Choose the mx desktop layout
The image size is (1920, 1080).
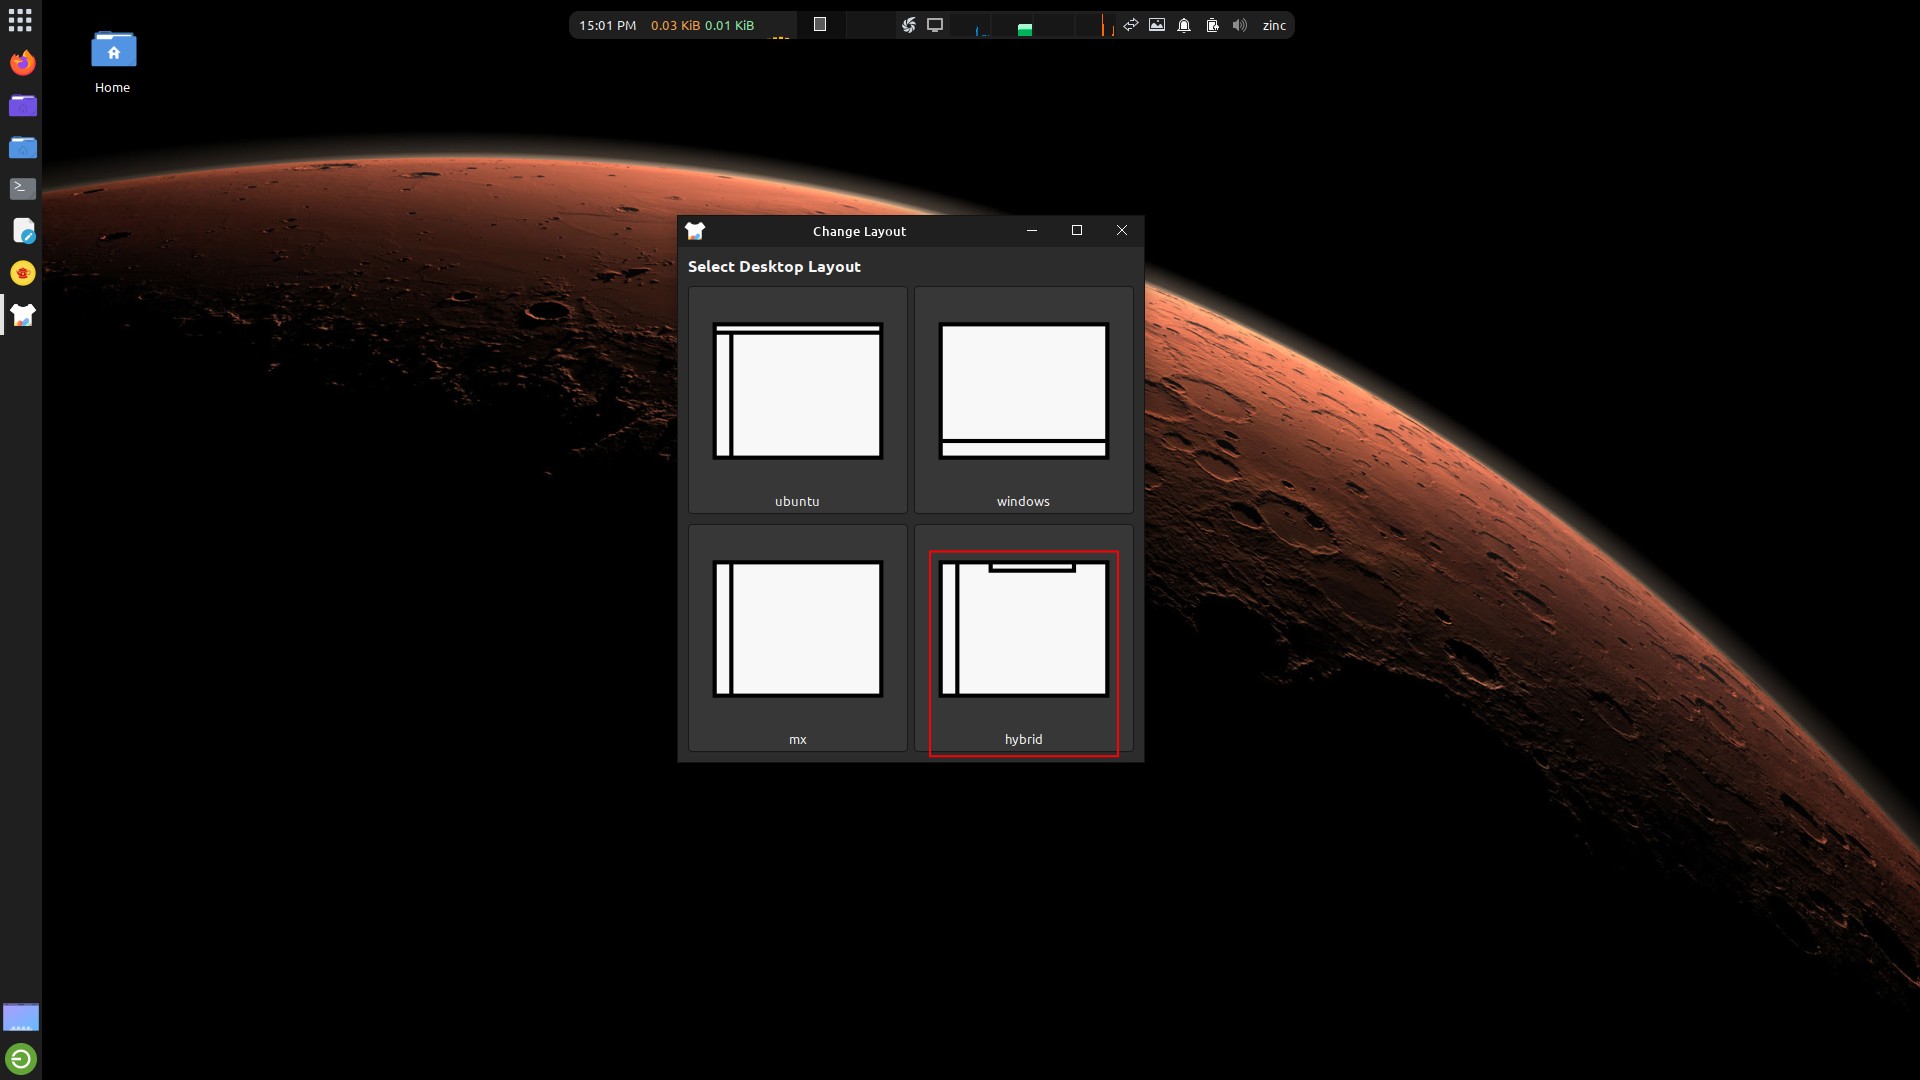point(797,638)
